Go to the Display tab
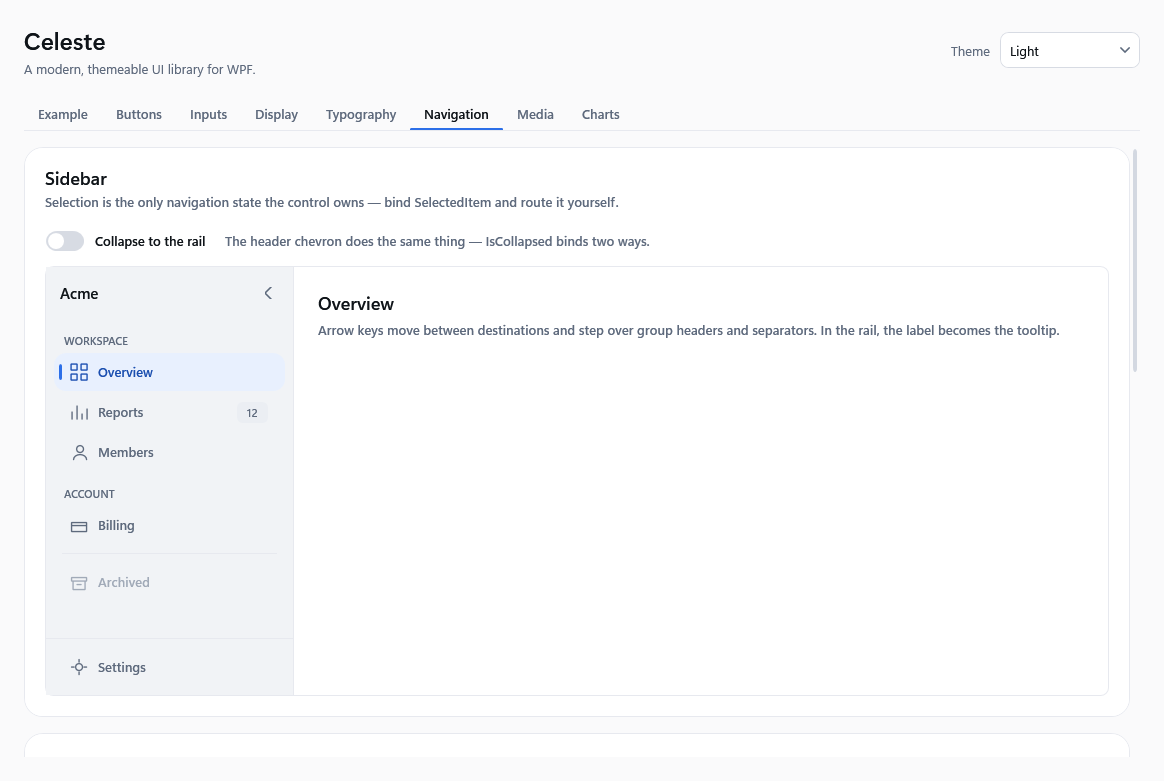1164x781 pixels. coord(276,114)
